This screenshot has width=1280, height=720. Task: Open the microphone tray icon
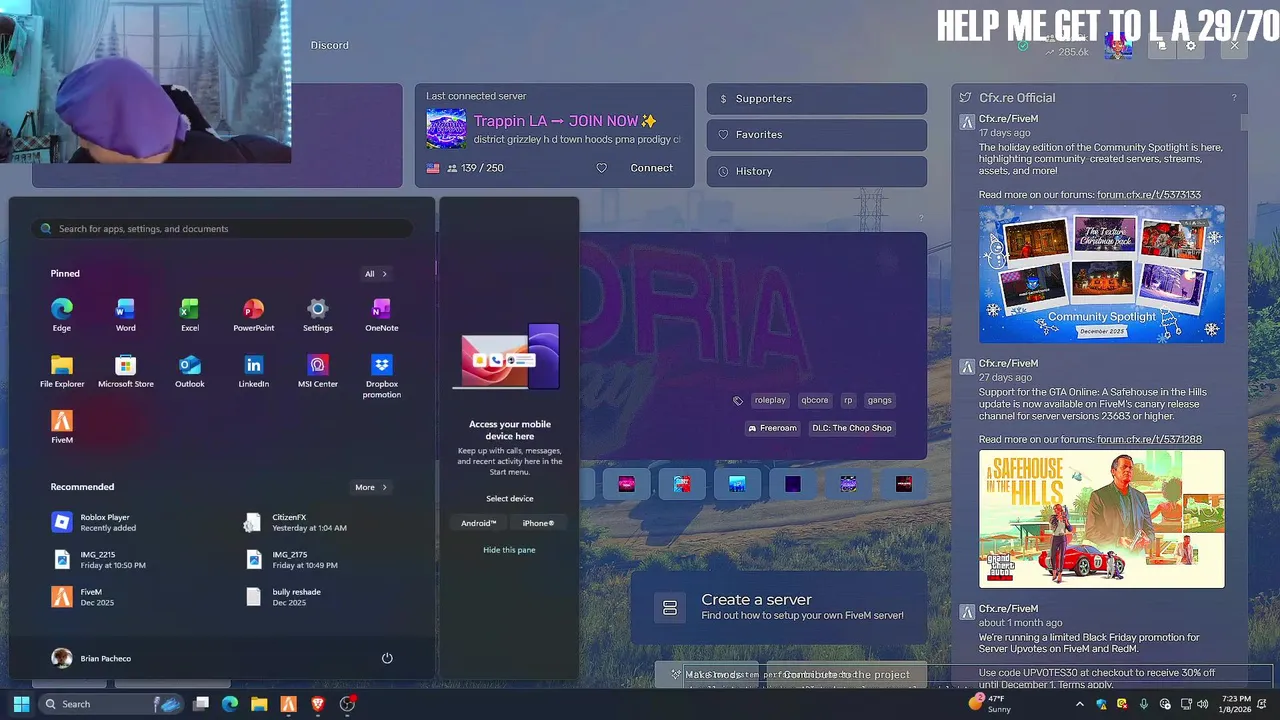tap(1144, 704)
